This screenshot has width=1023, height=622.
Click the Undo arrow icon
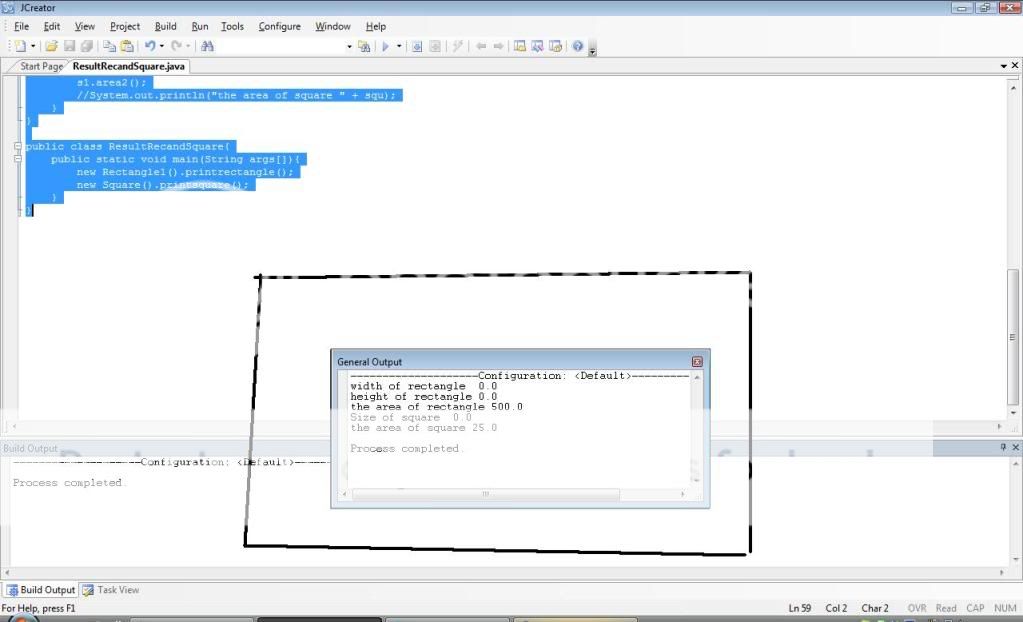pyautogui.click(x=149, y=46)
